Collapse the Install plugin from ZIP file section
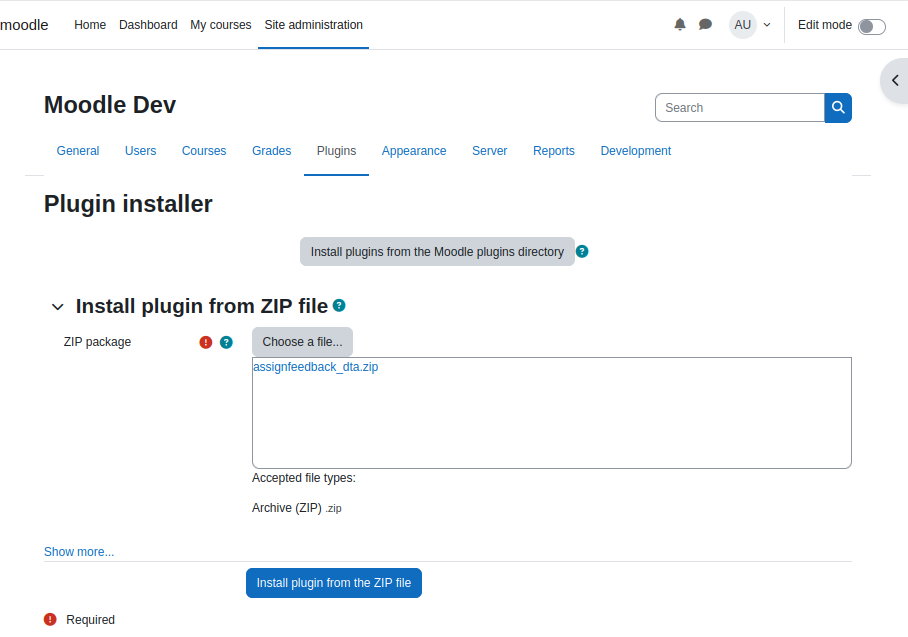This screenshot has width=908, height=637. point(57,306)
